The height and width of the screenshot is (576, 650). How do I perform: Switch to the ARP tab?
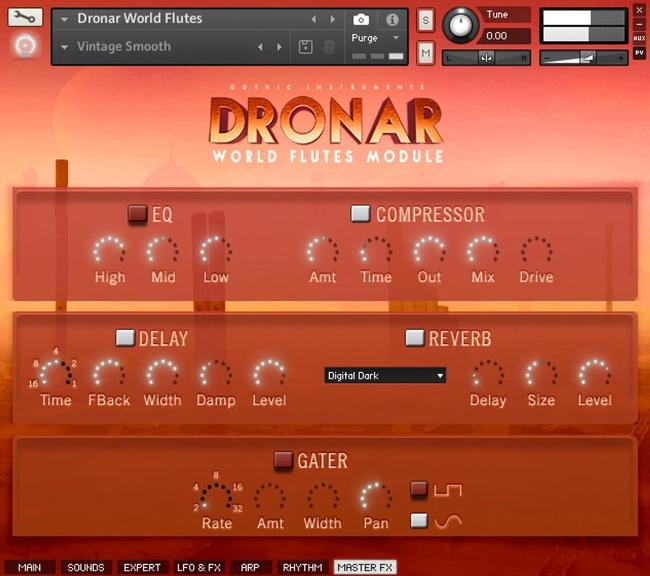(250, 567)
